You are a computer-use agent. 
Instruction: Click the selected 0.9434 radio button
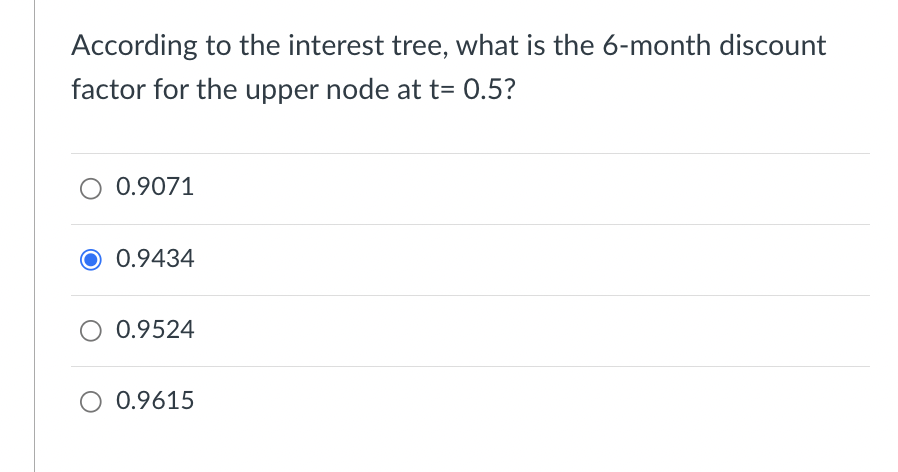[x=90, y=259]
